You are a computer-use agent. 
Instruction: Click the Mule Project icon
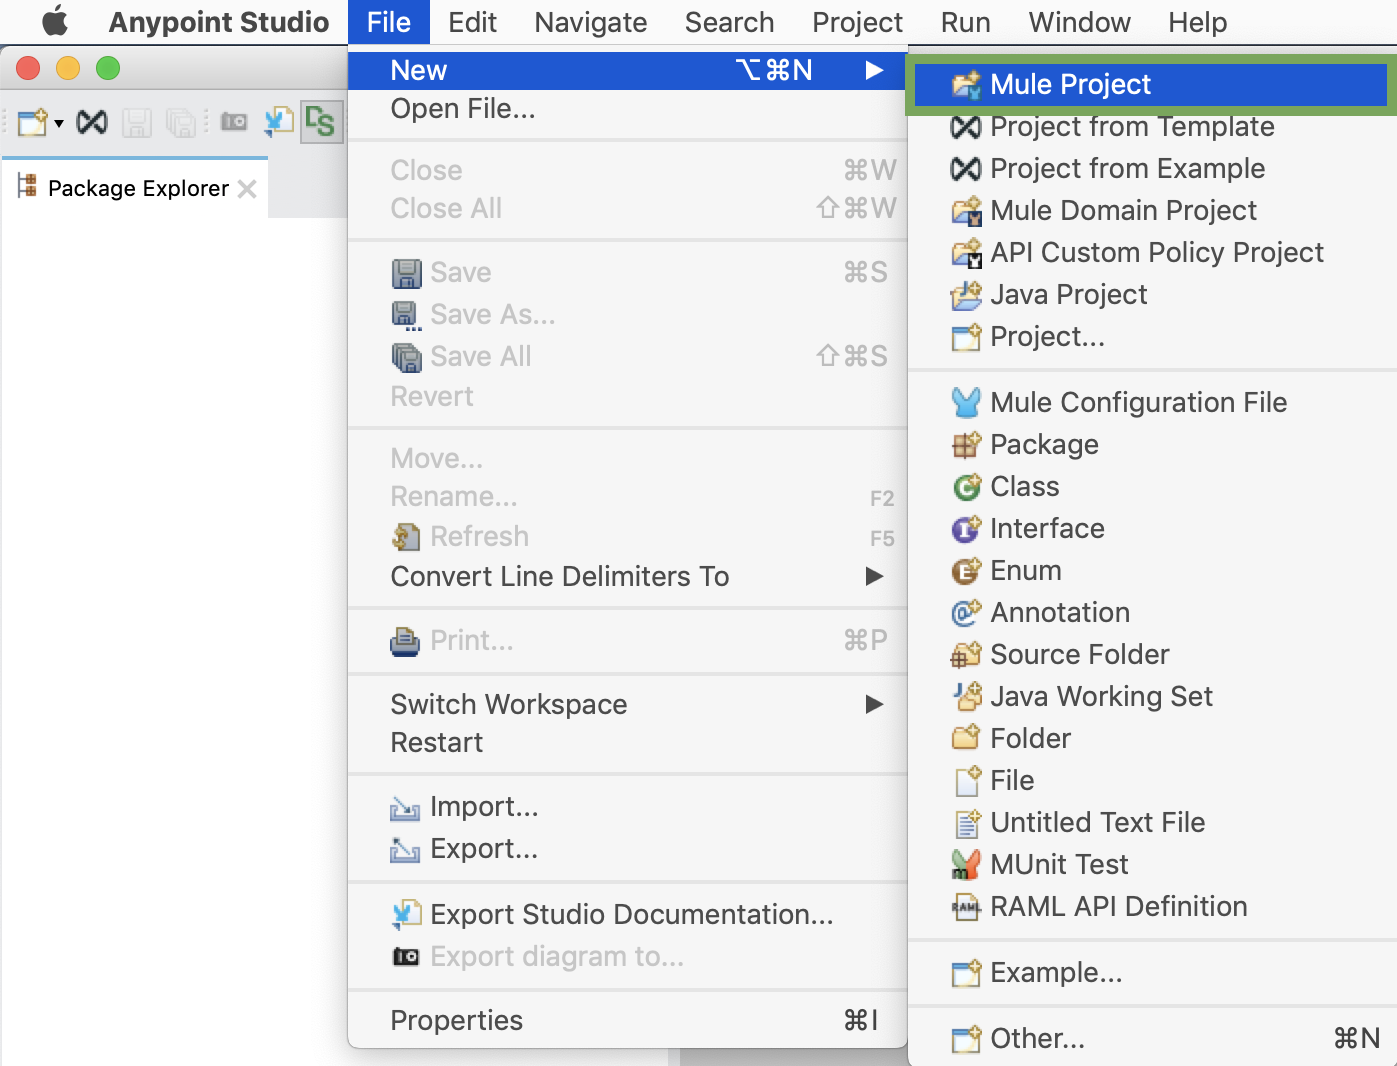click(965, 85)
